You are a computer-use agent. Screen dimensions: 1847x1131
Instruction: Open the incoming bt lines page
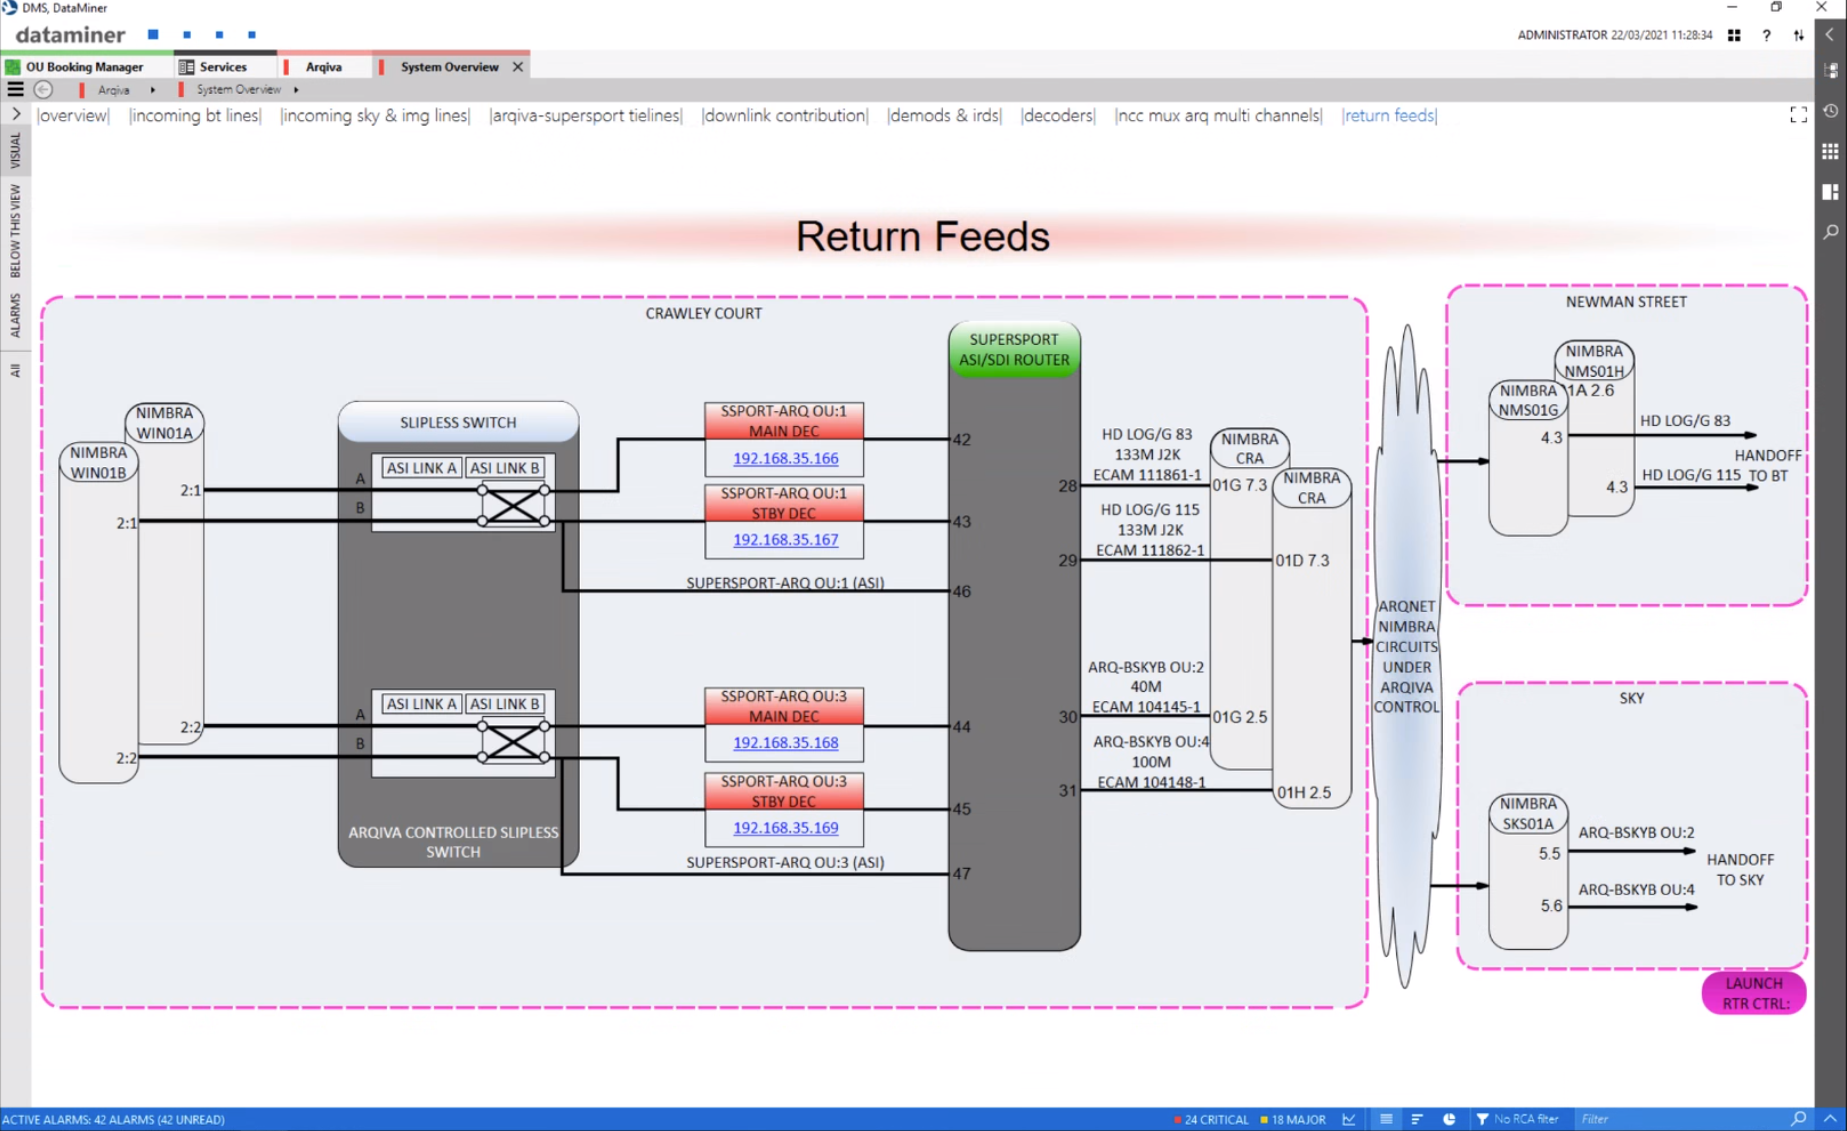pos(195,115)
